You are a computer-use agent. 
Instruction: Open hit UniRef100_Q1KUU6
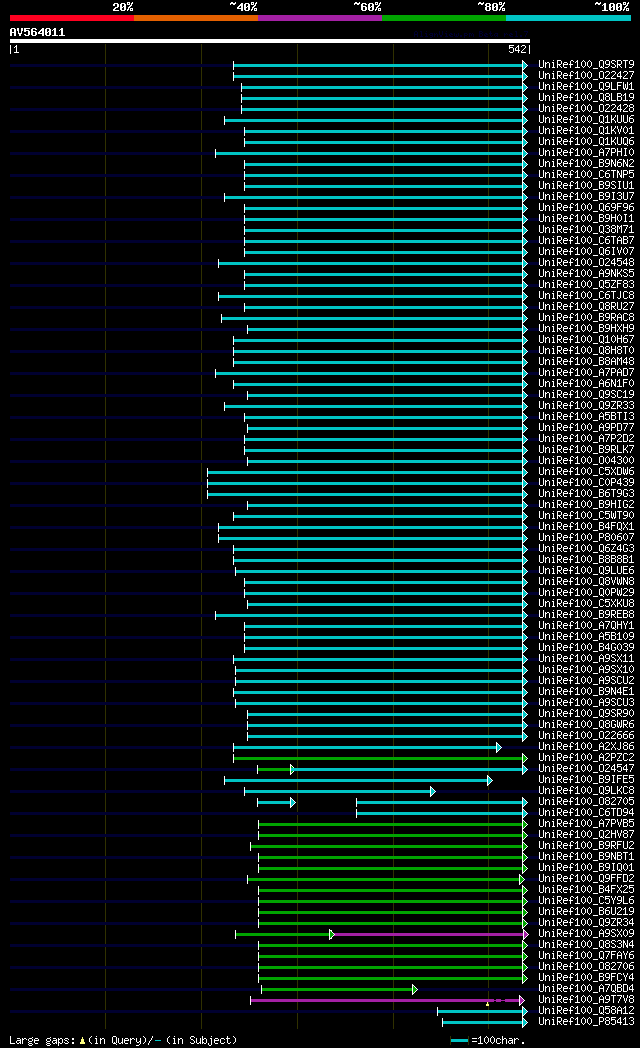pos(586,120)
